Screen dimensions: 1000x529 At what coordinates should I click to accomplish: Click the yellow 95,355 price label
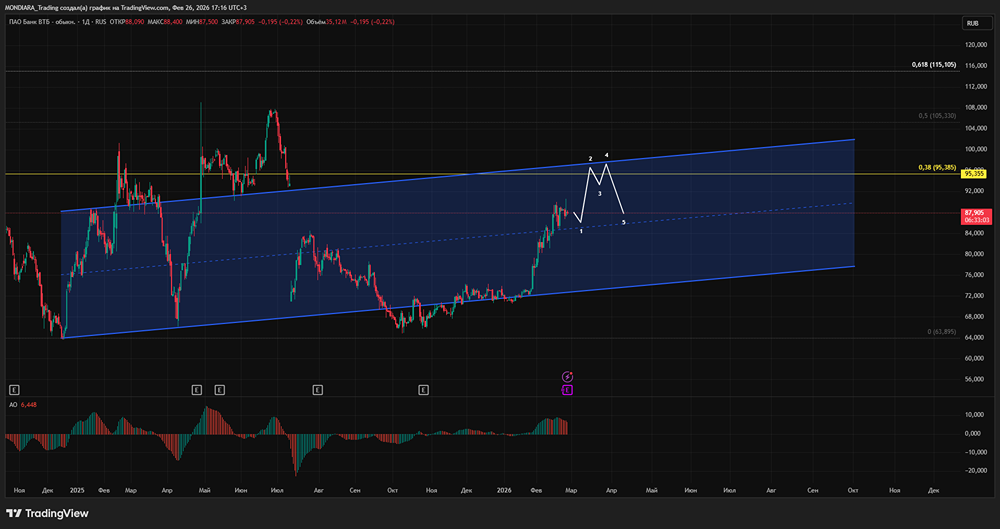coord(974,174)
